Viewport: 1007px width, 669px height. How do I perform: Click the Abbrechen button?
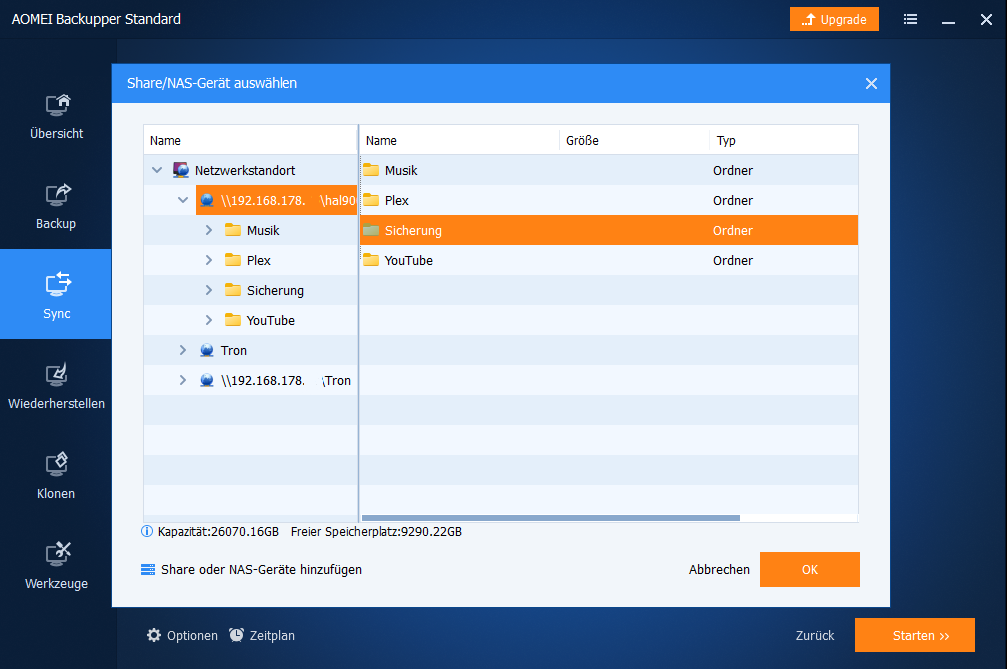pos(719,569)
